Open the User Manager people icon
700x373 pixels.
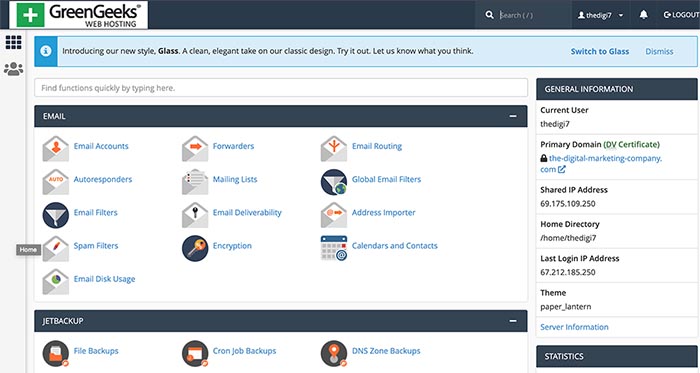(13, 69)
